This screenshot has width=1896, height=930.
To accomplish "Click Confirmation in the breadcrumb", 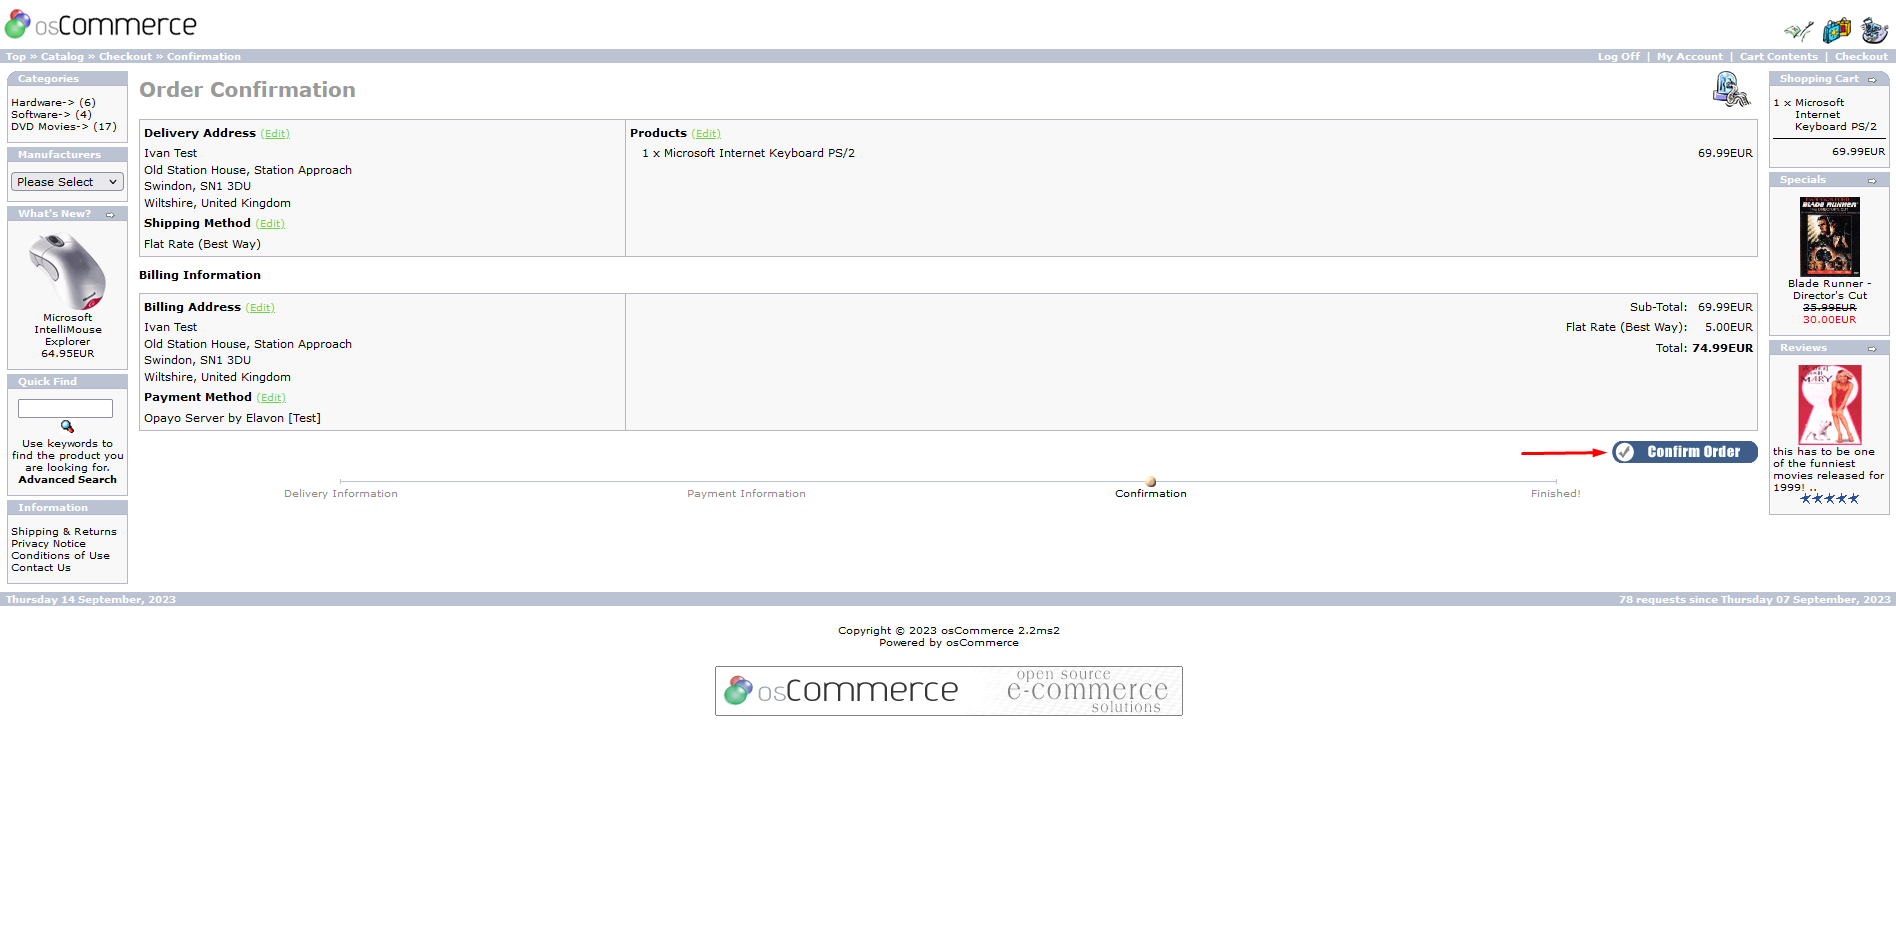I will tap(203, 57).
